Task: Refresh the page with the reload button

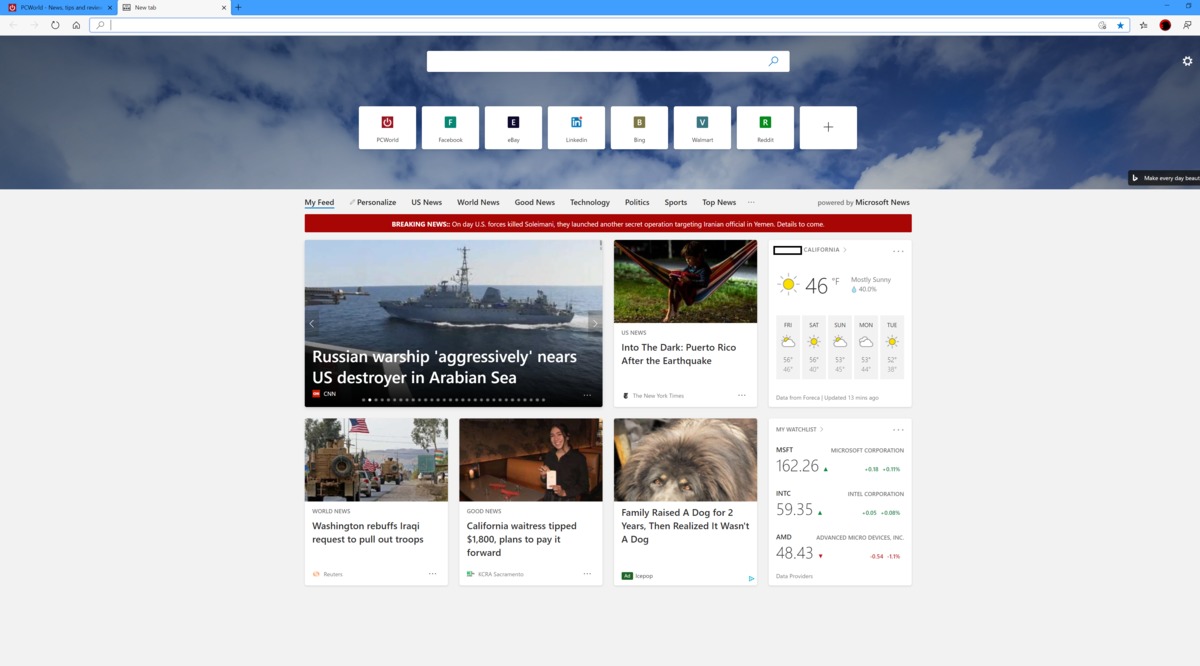Action: tap(55, 25)
